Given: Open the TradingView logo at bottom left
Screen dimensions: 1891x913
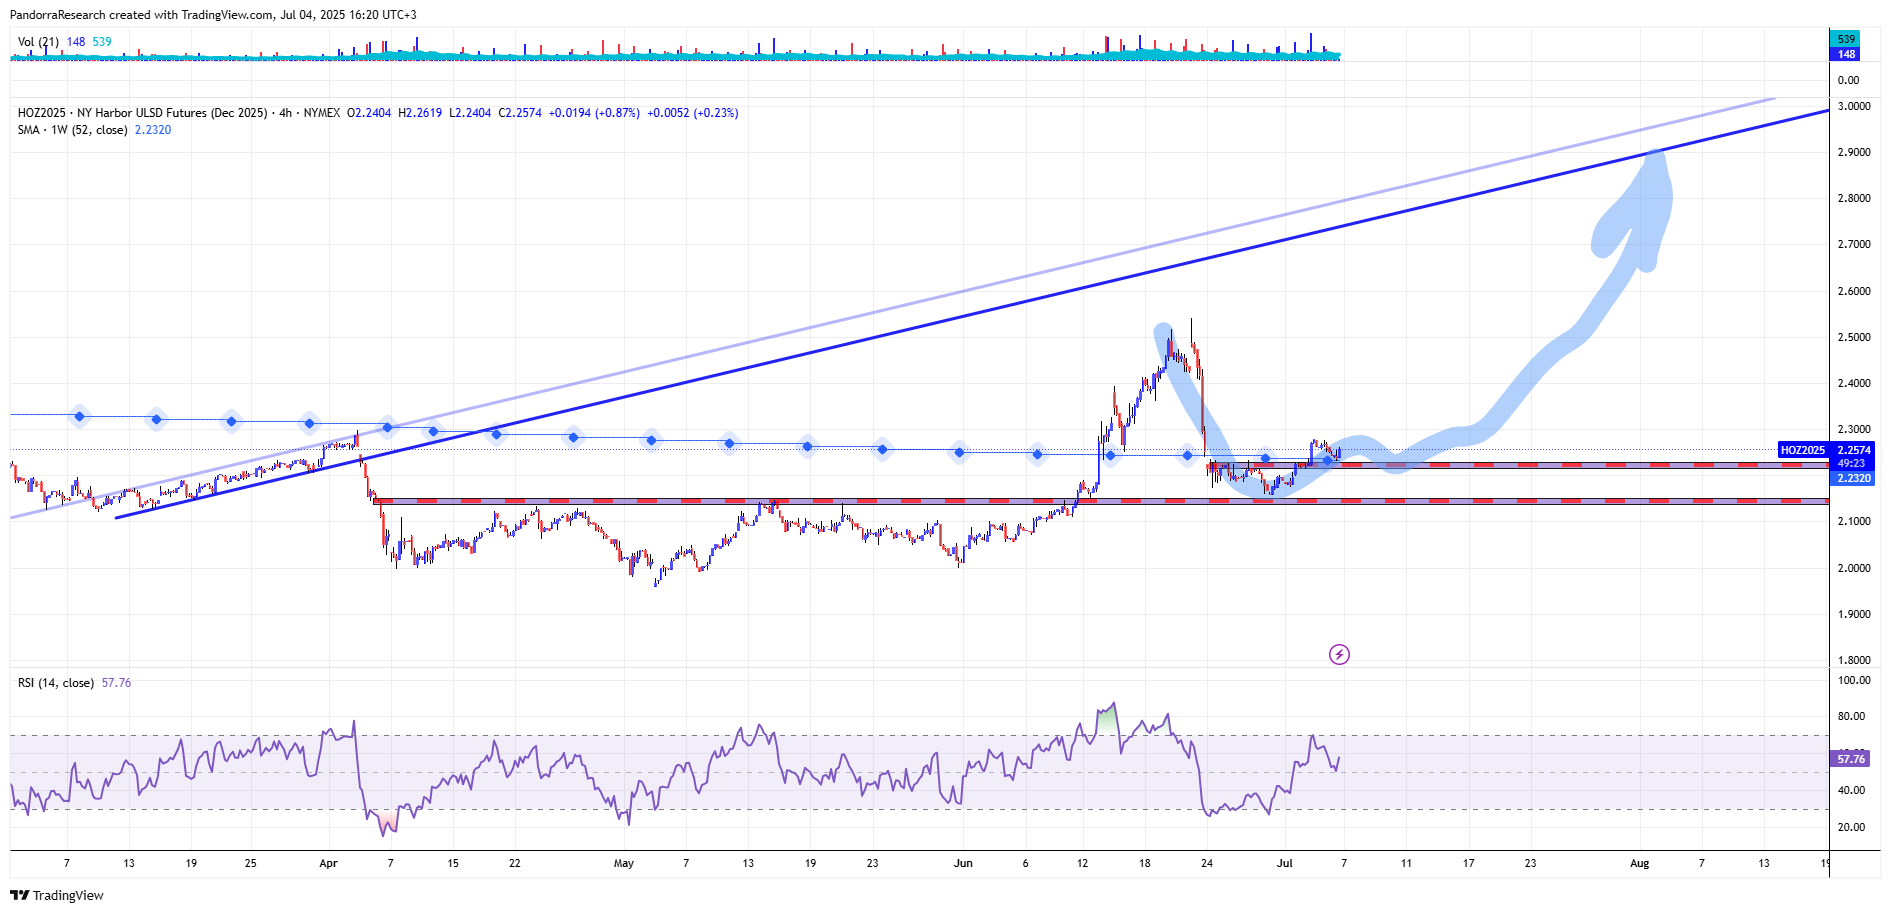Looking at the screenshot, I should click(57, 895).
